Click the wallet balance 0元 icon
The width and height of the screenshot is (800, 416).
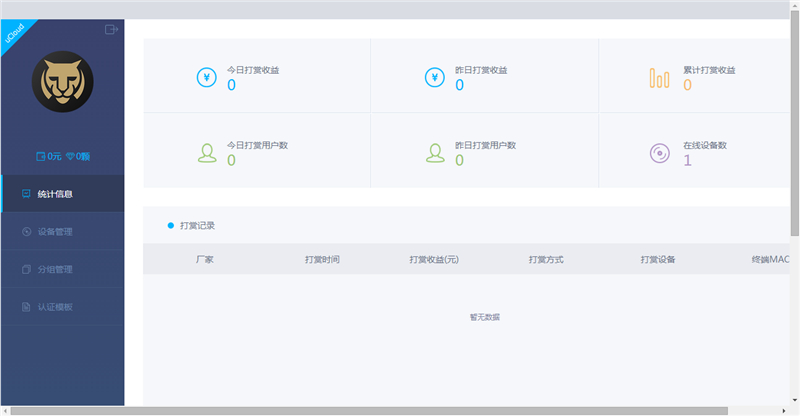(41, 156)
